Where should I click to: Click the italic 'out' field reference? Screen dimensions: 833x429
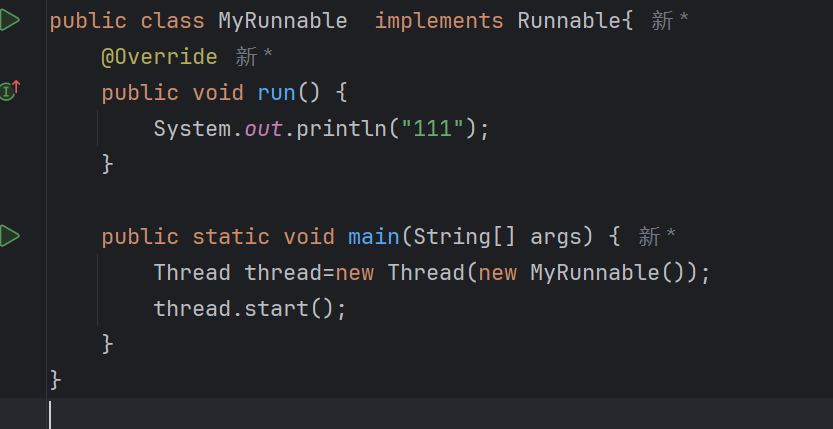[x=263, y=129]
